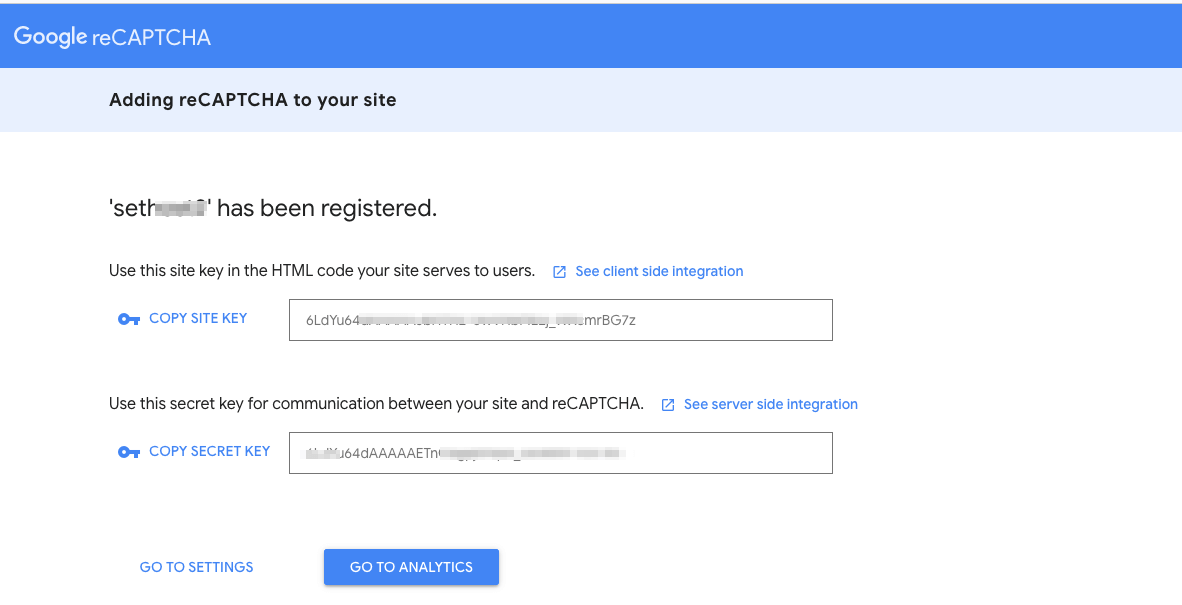The width and height of the screenshot is (1182, 605).
Task: Click the key icon beside COPY SECRET KEY
Action: coord(129,451)
